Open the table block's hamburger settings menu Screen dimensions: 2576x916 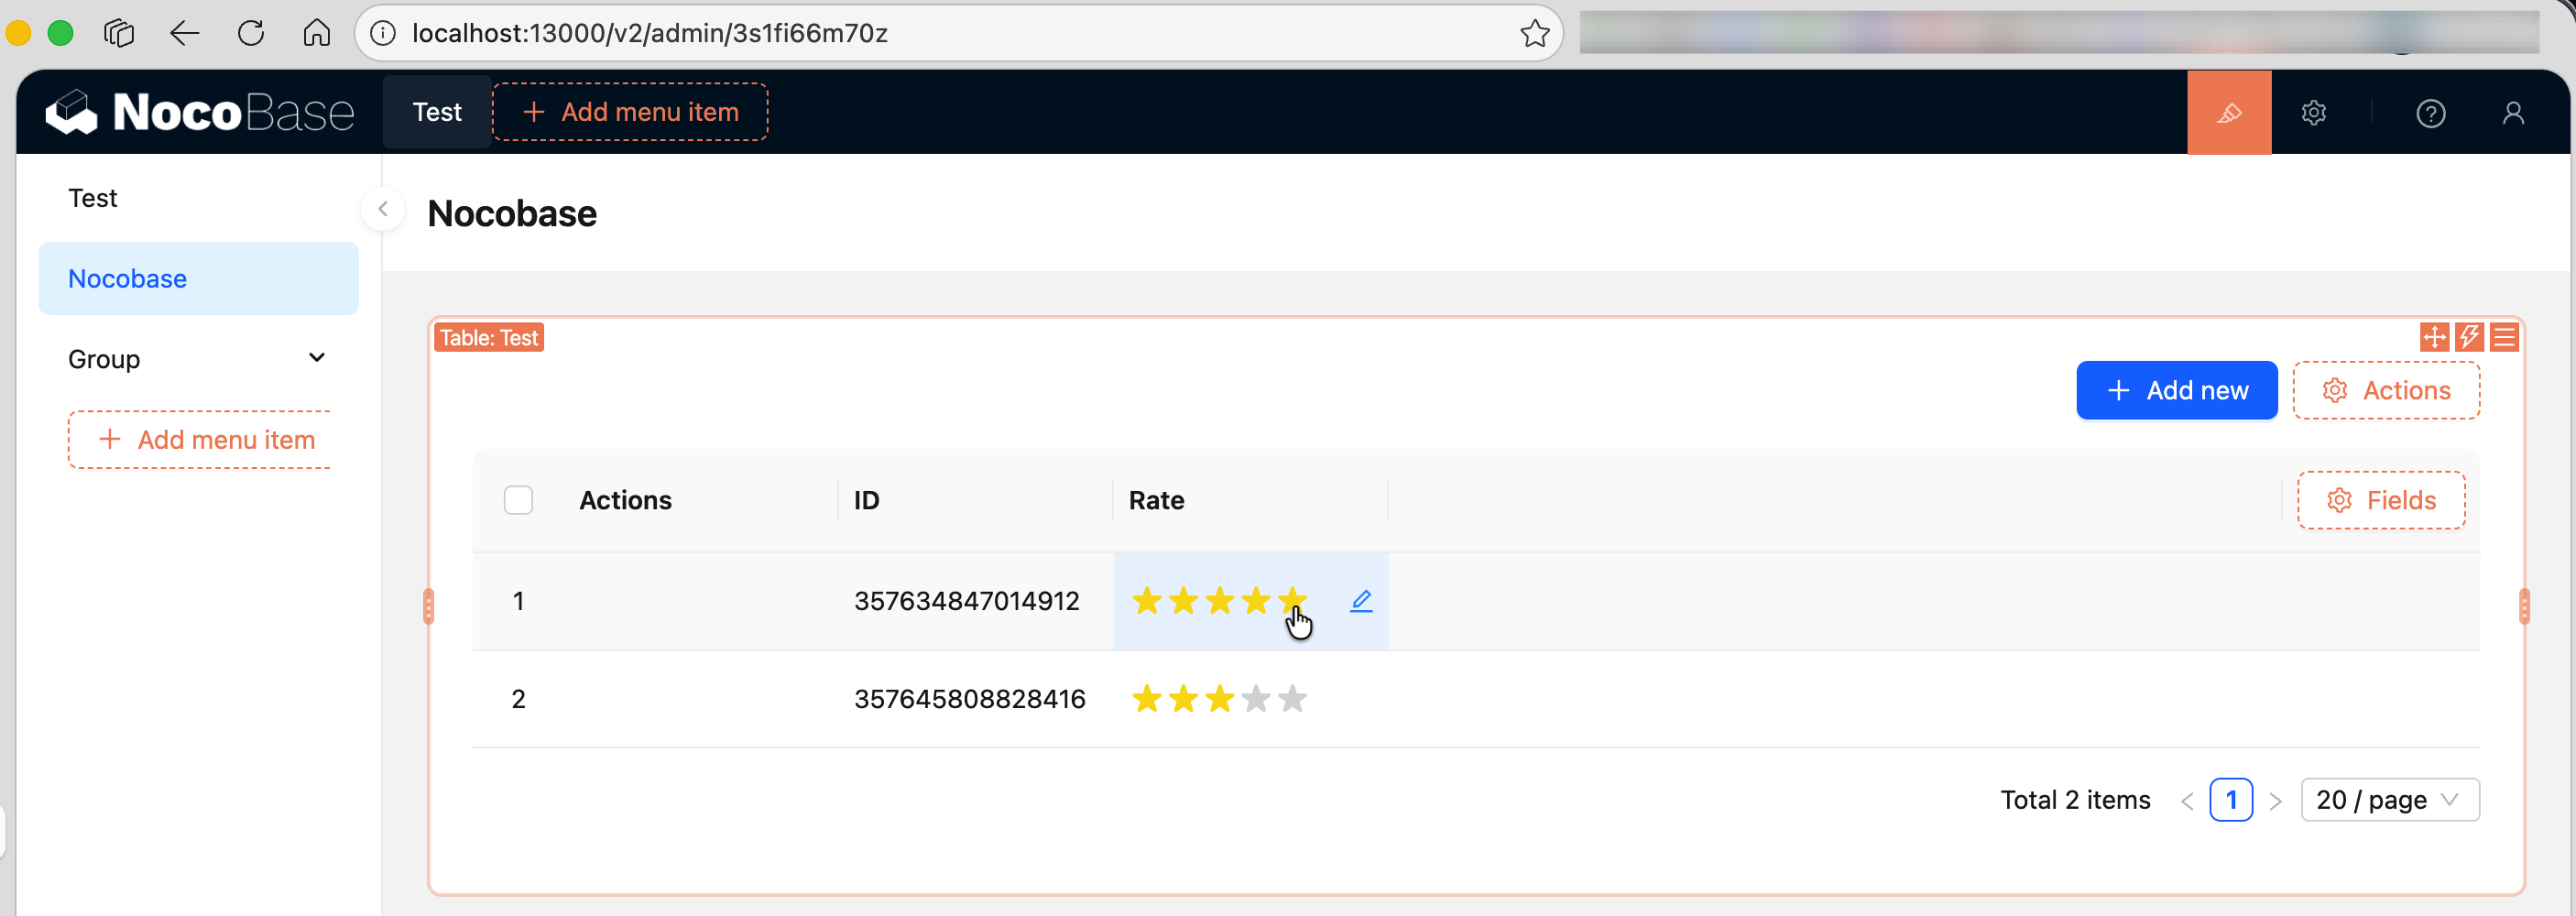(2505, 337)
